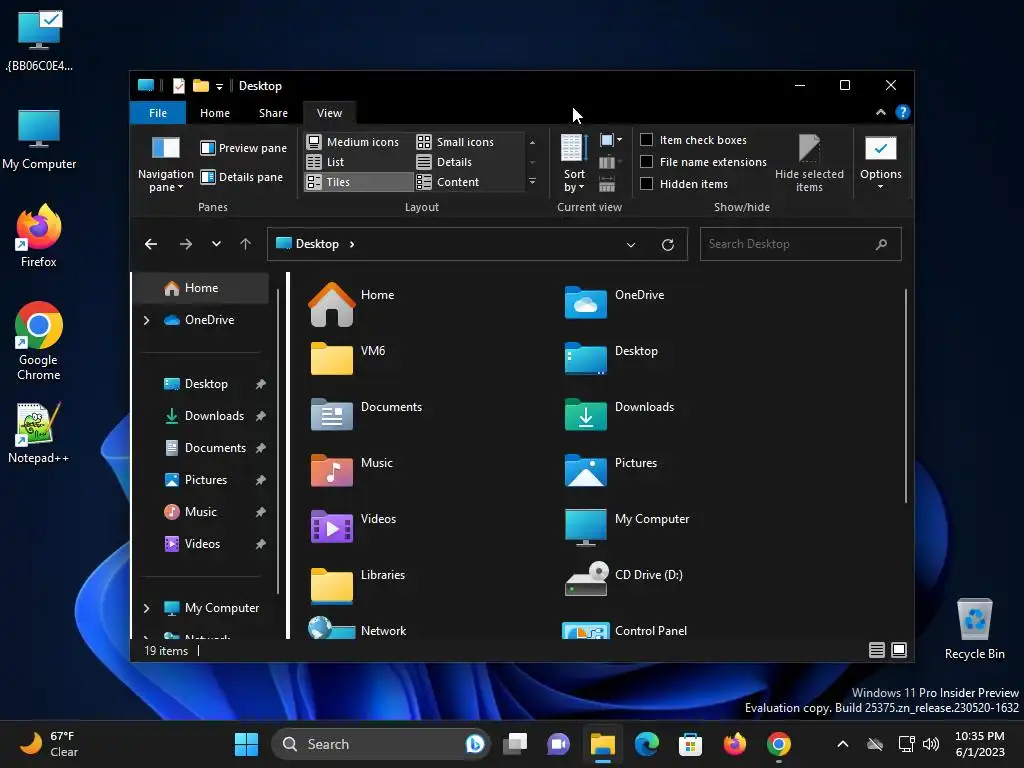Click the Properties quick access icon
This screenshot has height=768, width=1024.
(x=178, y=86)
